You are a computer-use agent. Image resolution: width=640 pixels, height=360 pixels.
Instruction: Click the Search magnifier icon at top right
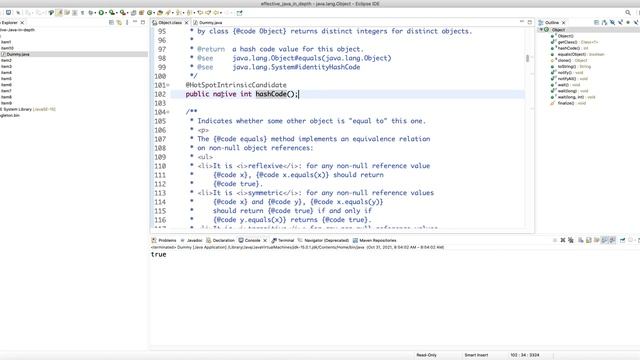628,13
